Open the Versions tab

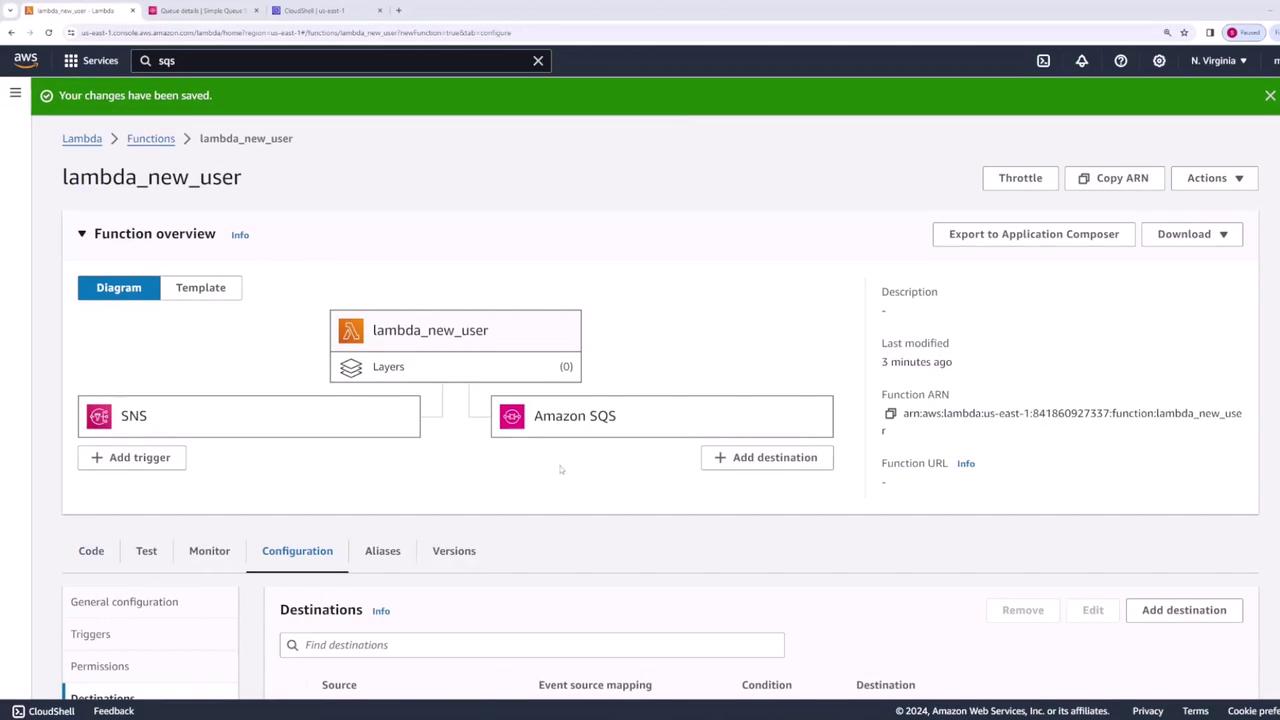click(x=454, y=551)
